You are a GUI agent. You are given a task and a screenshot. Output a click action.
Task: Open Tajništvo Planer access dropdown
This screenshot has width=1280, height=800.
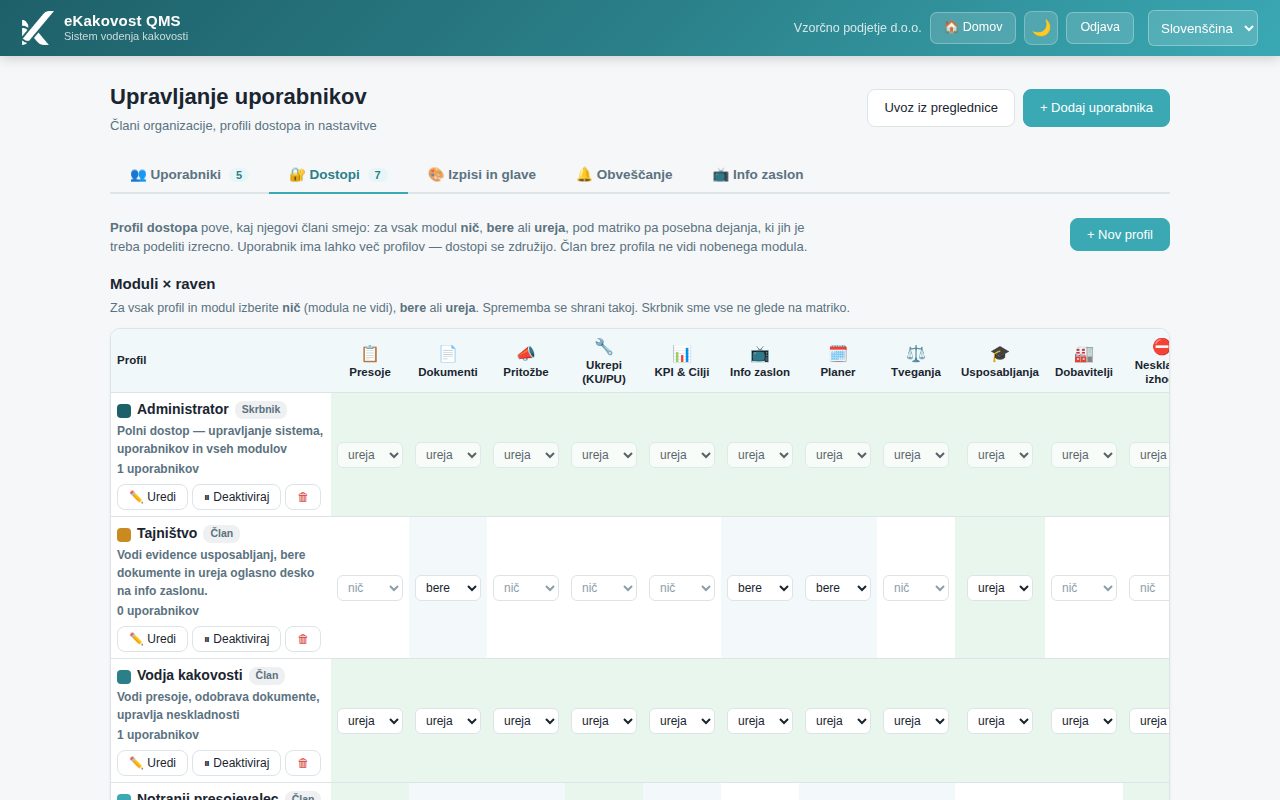coord(838,588)
